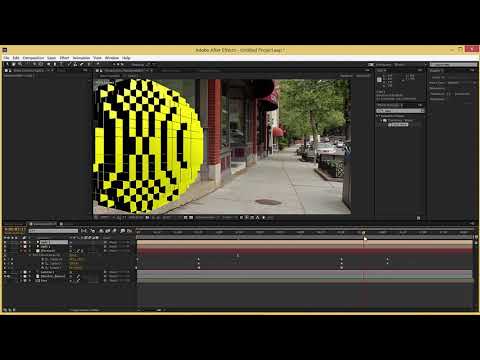Hide the first timeline layer with its eye
The width and height of the screenshot is (480, 360).
tap(5, 242)
